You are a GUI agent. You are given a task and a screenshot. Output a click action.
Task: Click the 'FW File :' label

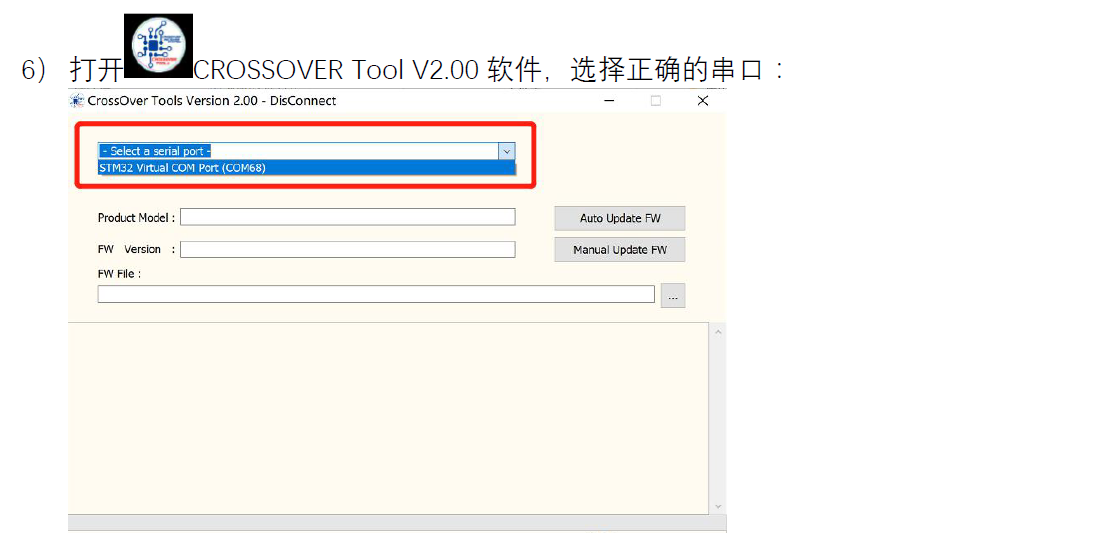click(x=120, y=274)
